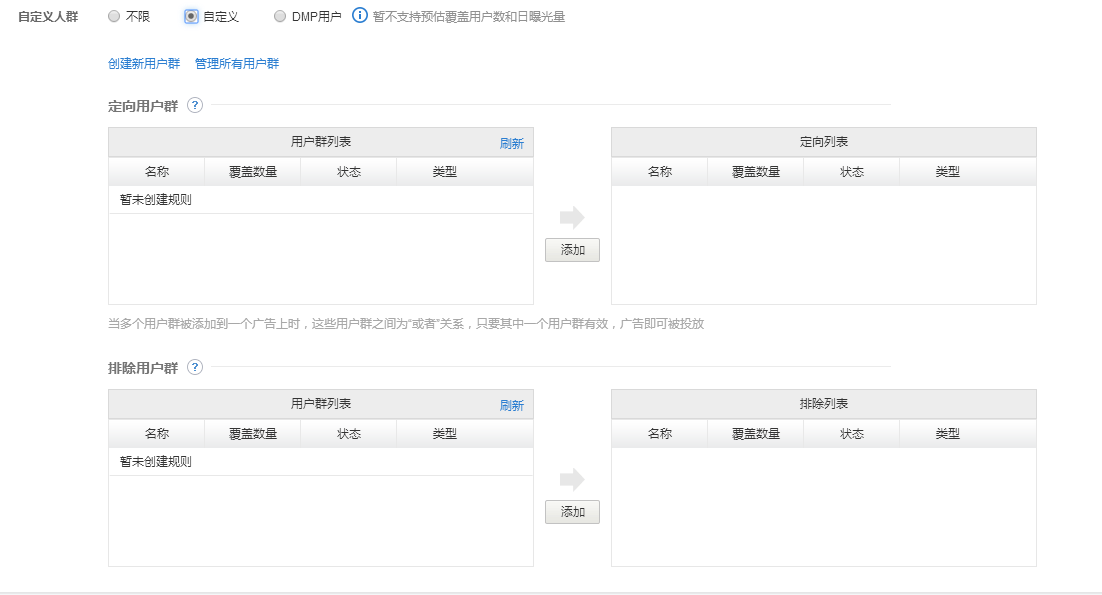This screenshot has height=595, width=1102.
Task: Refresh the 定向用户群 user group list
Action: pyautogui.click(x=511, y=143)
